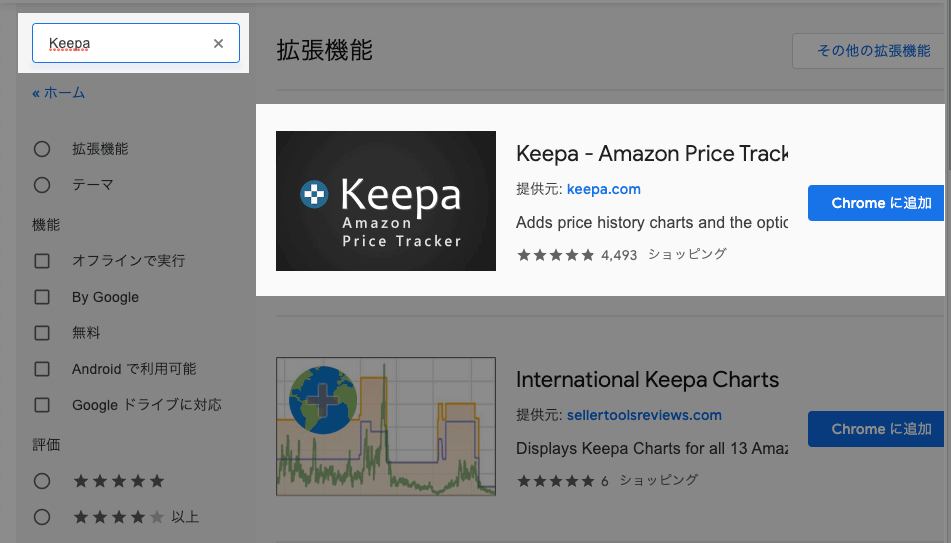Image resolution: width=951 pixels, height=543 pixels.
Task: Select the 拡張機能 radio button
Action: tap(42, 149)
